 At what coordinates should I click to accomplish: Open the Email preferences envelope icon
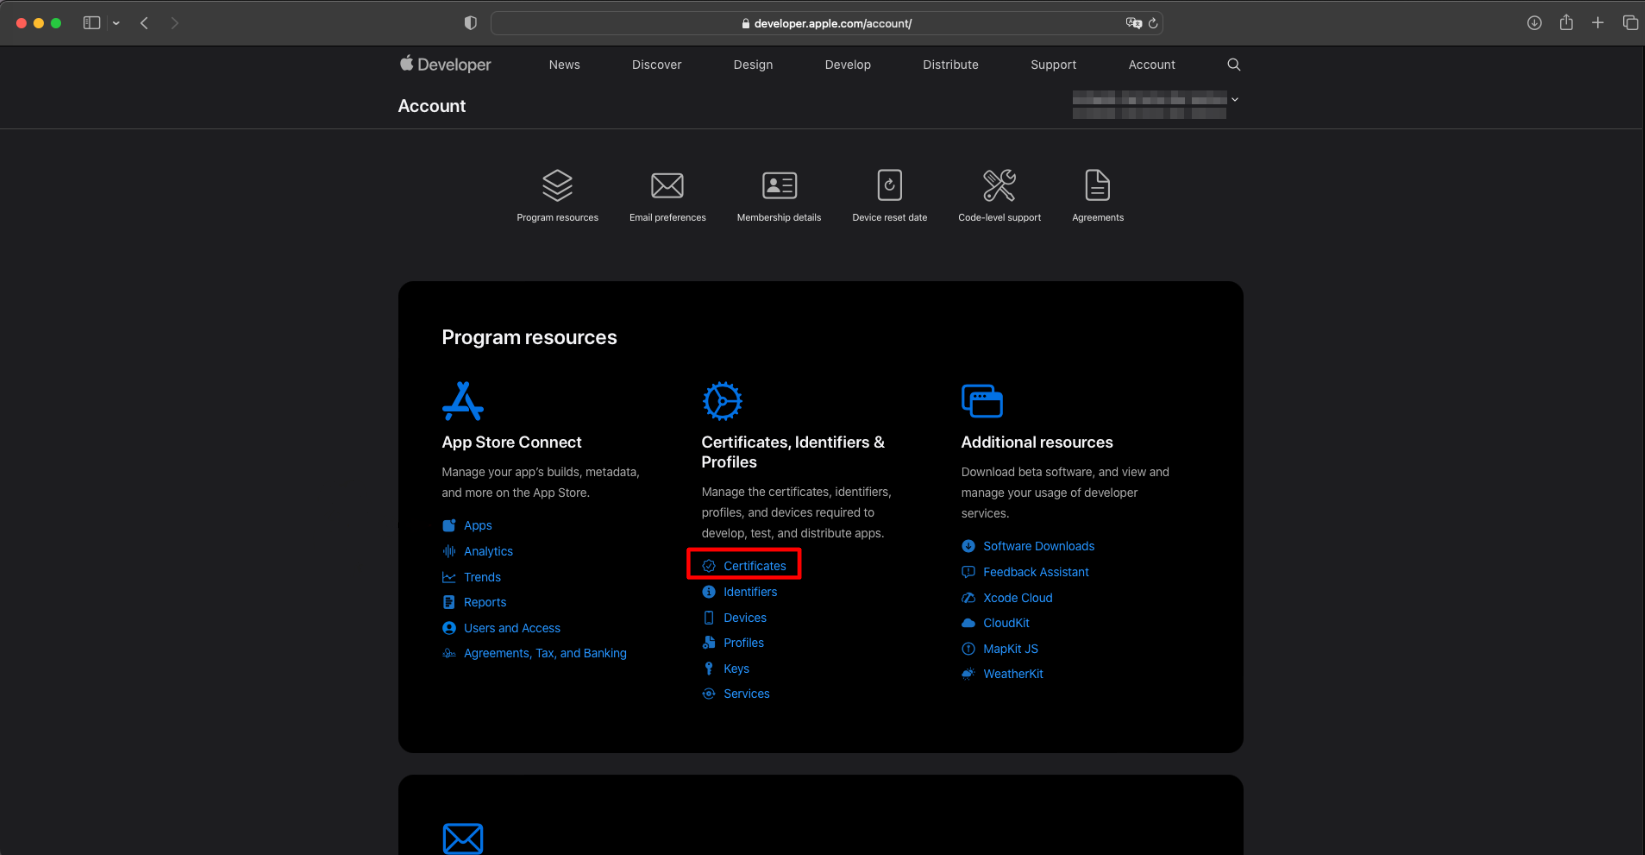[x=667, y=186]
